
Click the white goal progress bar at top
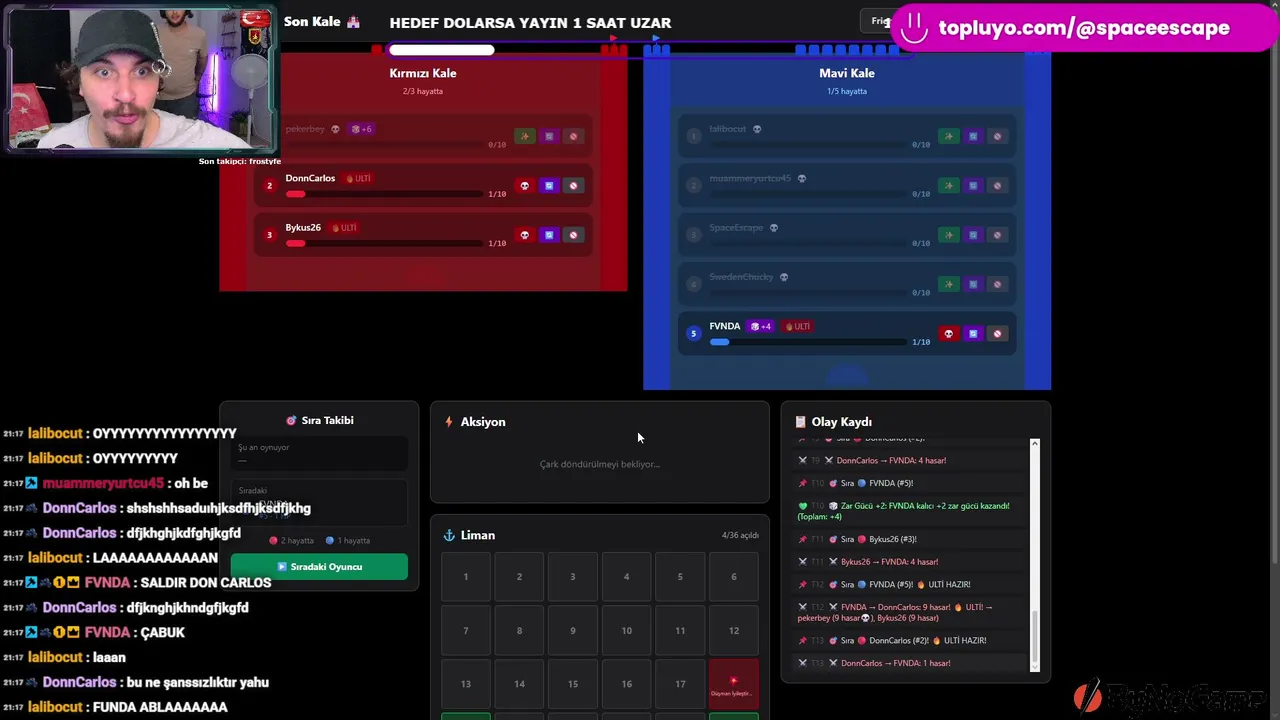[441, 50]
